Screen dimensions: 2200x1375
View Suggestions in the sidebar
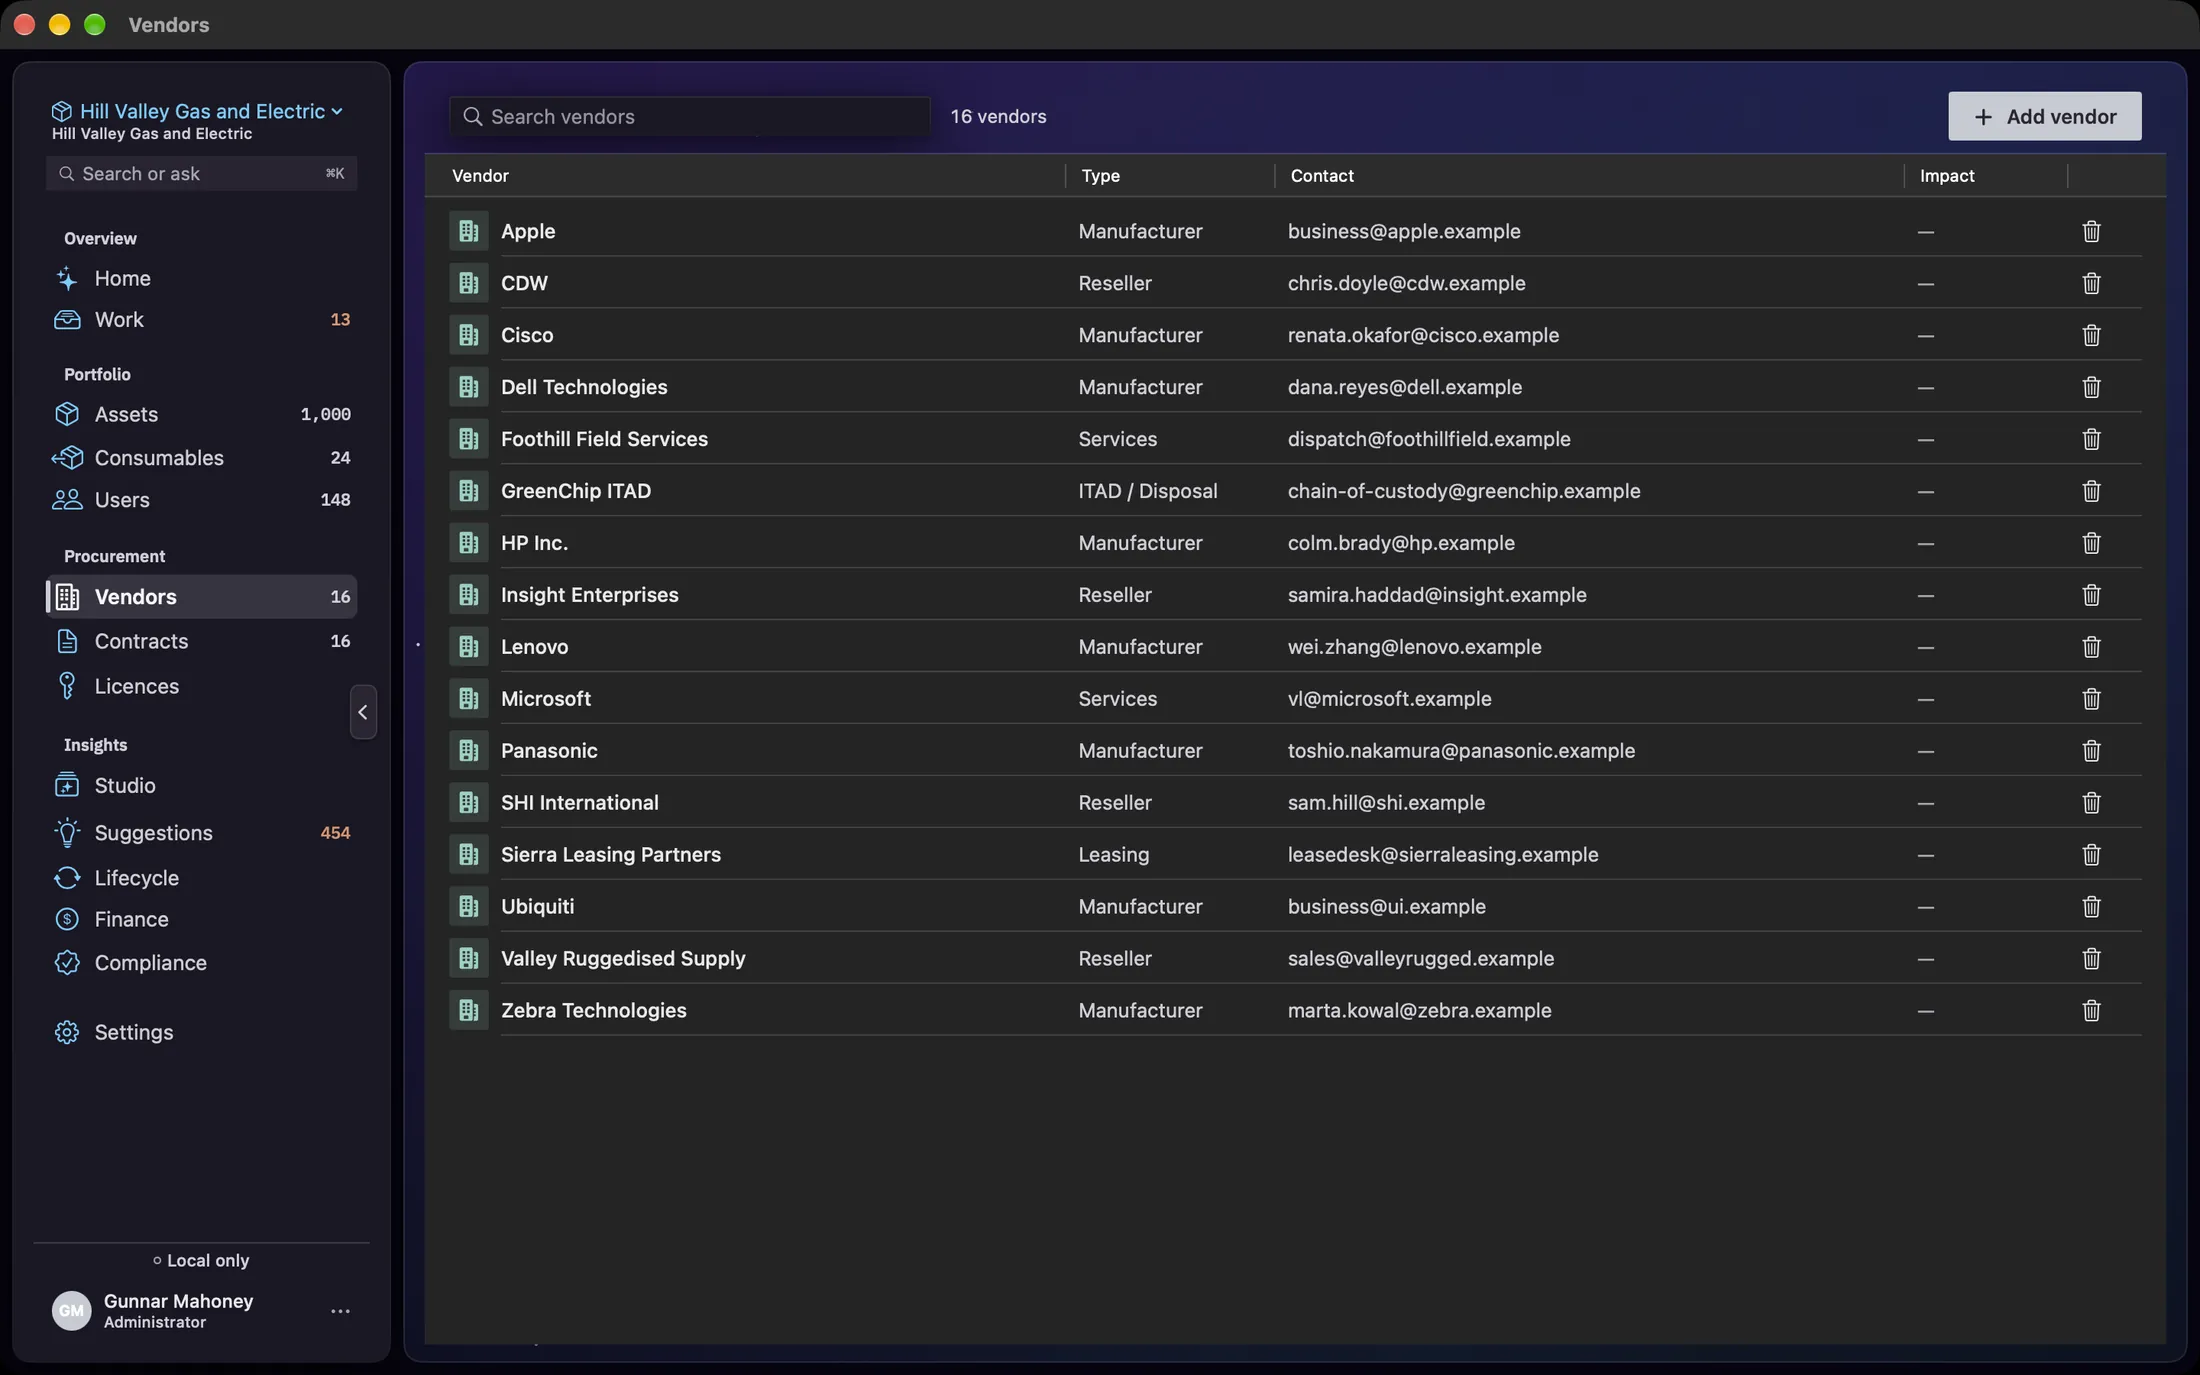(201, 833)
